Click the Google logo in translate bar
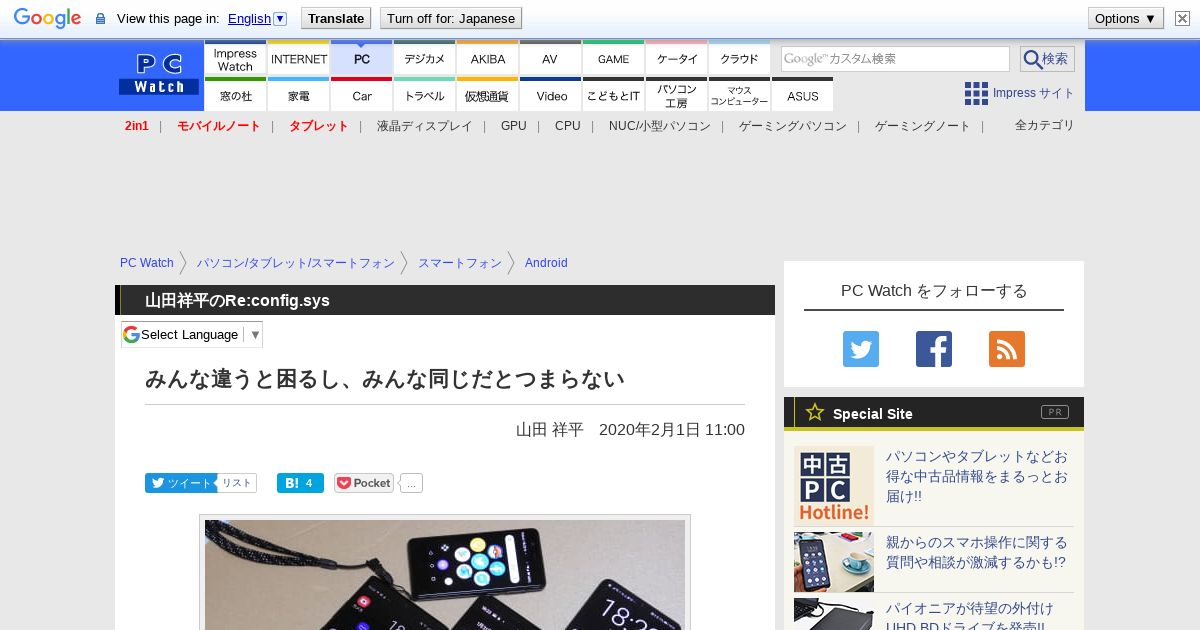 pos(47,18)
